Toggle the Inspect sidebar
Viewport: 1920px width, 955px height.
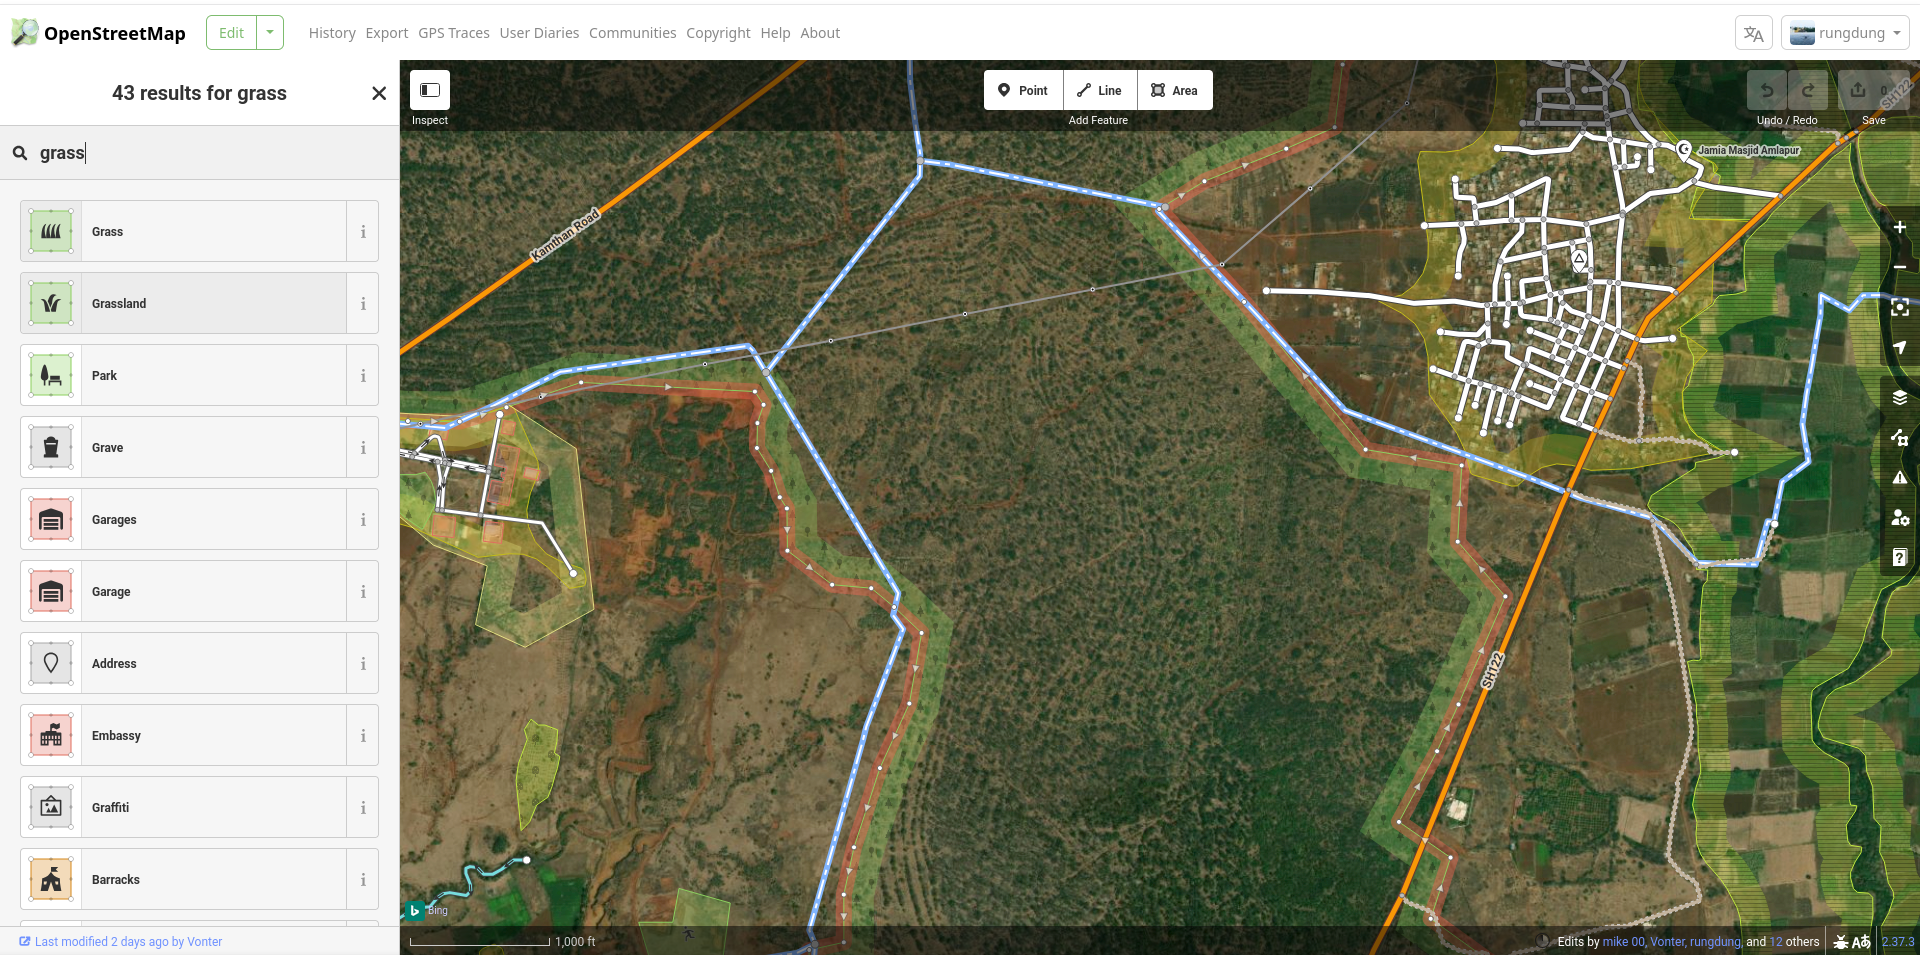pos(430,90)
